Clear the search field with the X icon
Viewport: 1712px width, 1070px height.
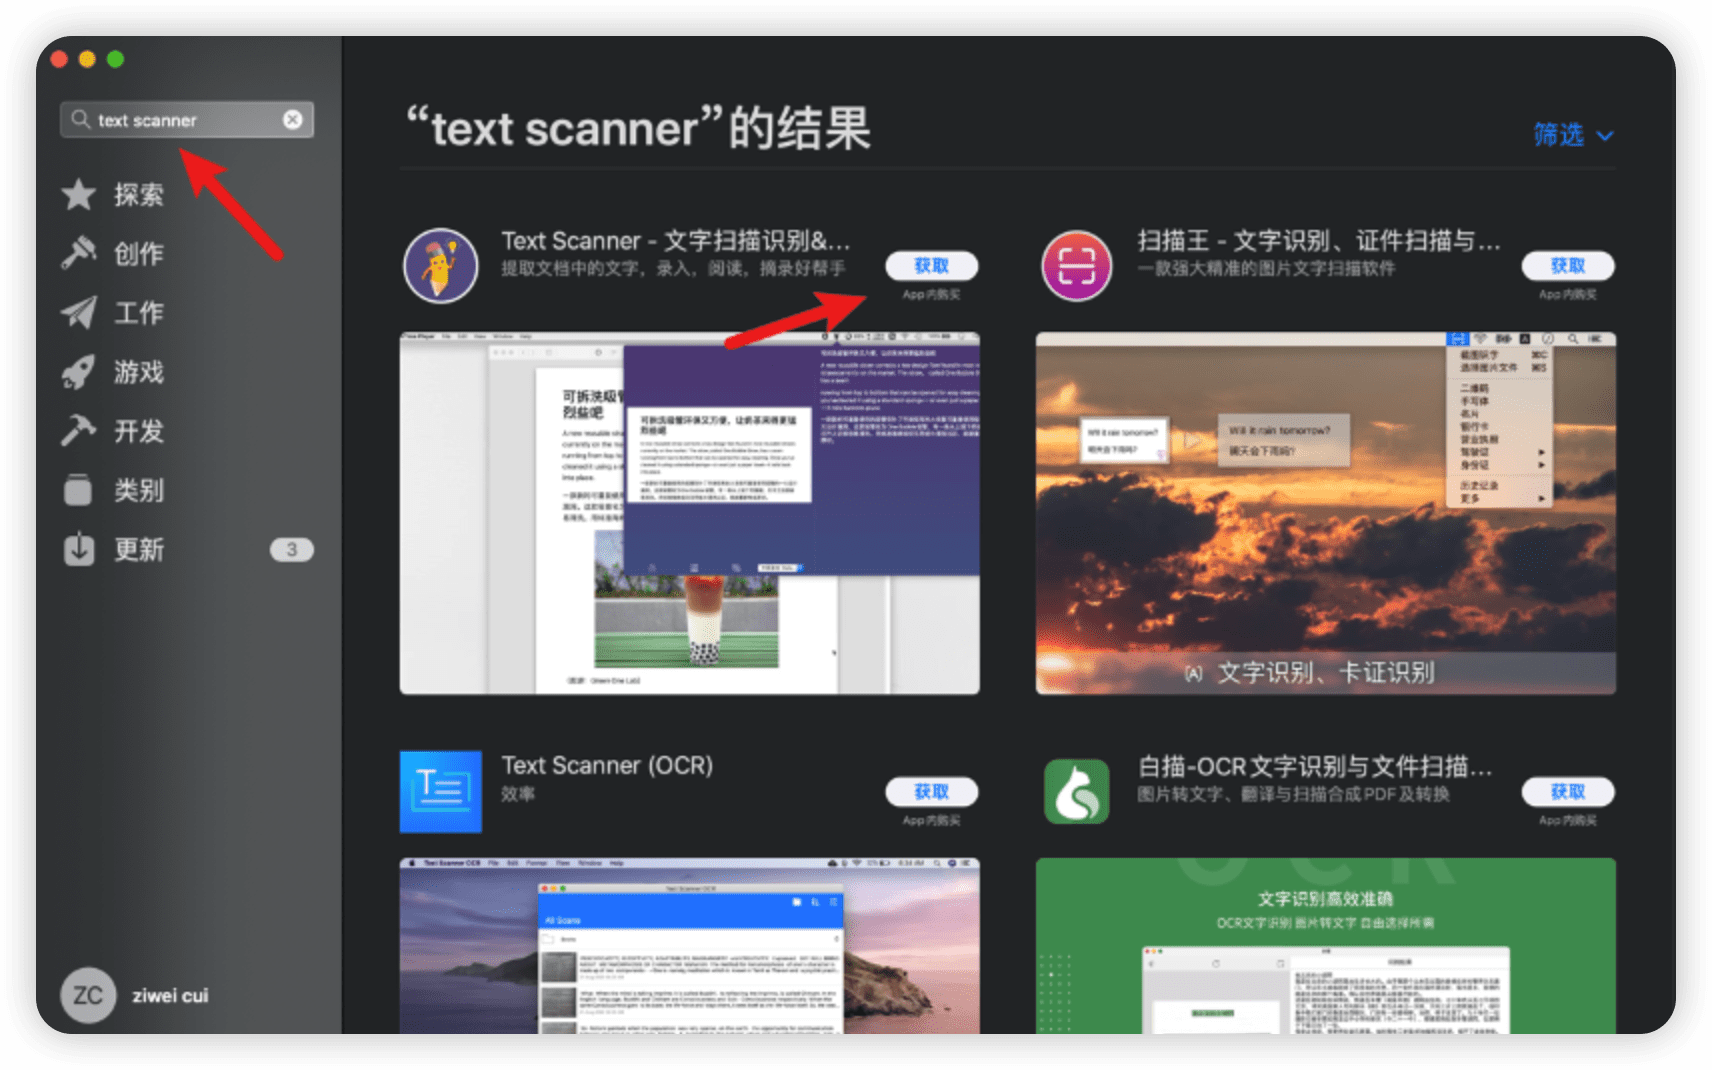292,120
